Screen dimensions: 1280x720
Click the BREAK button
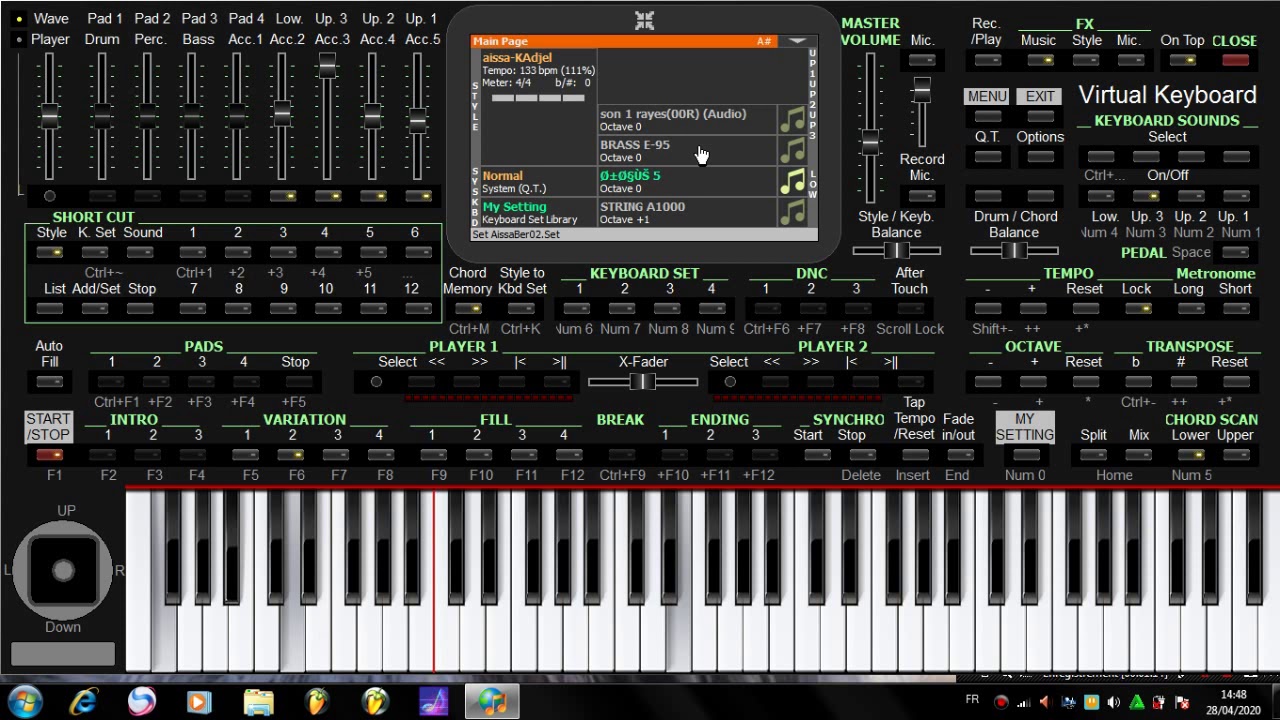[620, 455]
